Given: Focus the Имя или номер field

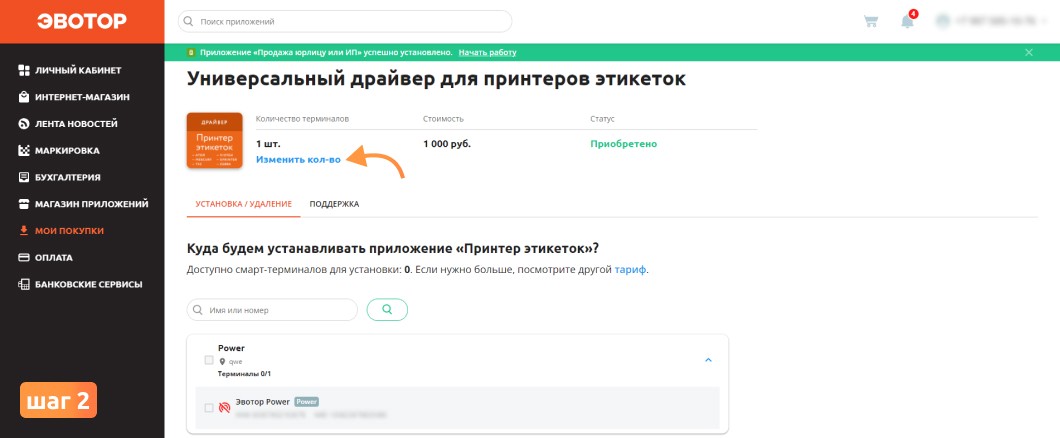Looking at the screenshot, I should [272, 310].
